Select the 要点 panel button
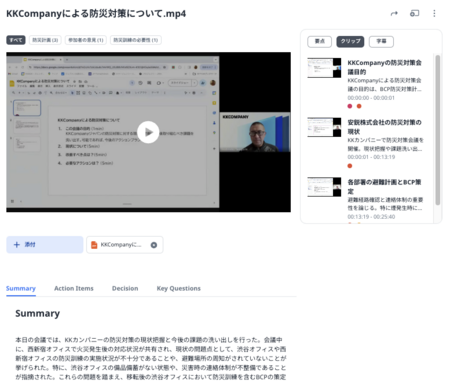450x381 pixels. [x=319, y=41]
